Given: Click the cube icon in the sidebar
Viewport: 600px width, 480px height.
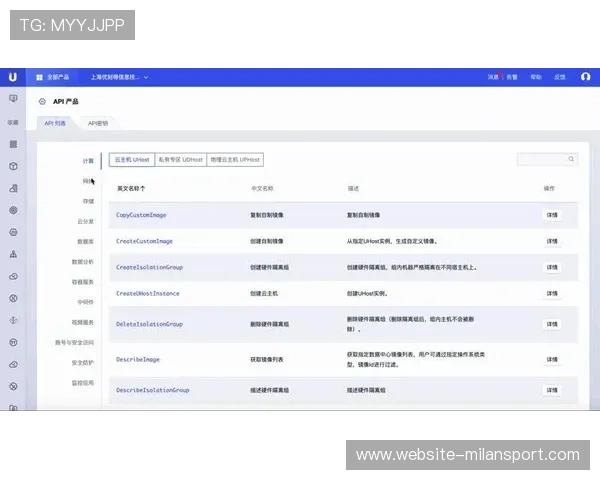Looking at the screenshot, I should (13, 166).
